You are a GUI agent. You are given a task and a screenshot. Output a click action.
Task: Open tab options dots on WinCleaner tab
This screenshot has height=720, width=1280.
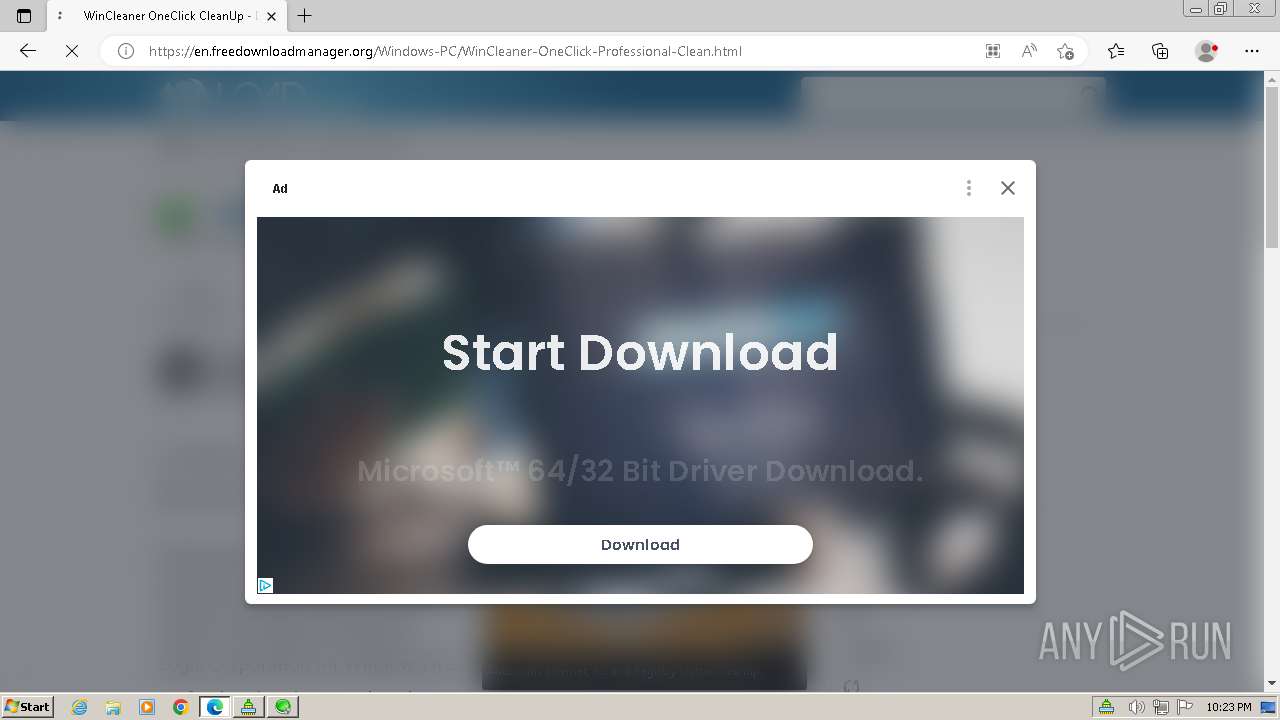60,16
